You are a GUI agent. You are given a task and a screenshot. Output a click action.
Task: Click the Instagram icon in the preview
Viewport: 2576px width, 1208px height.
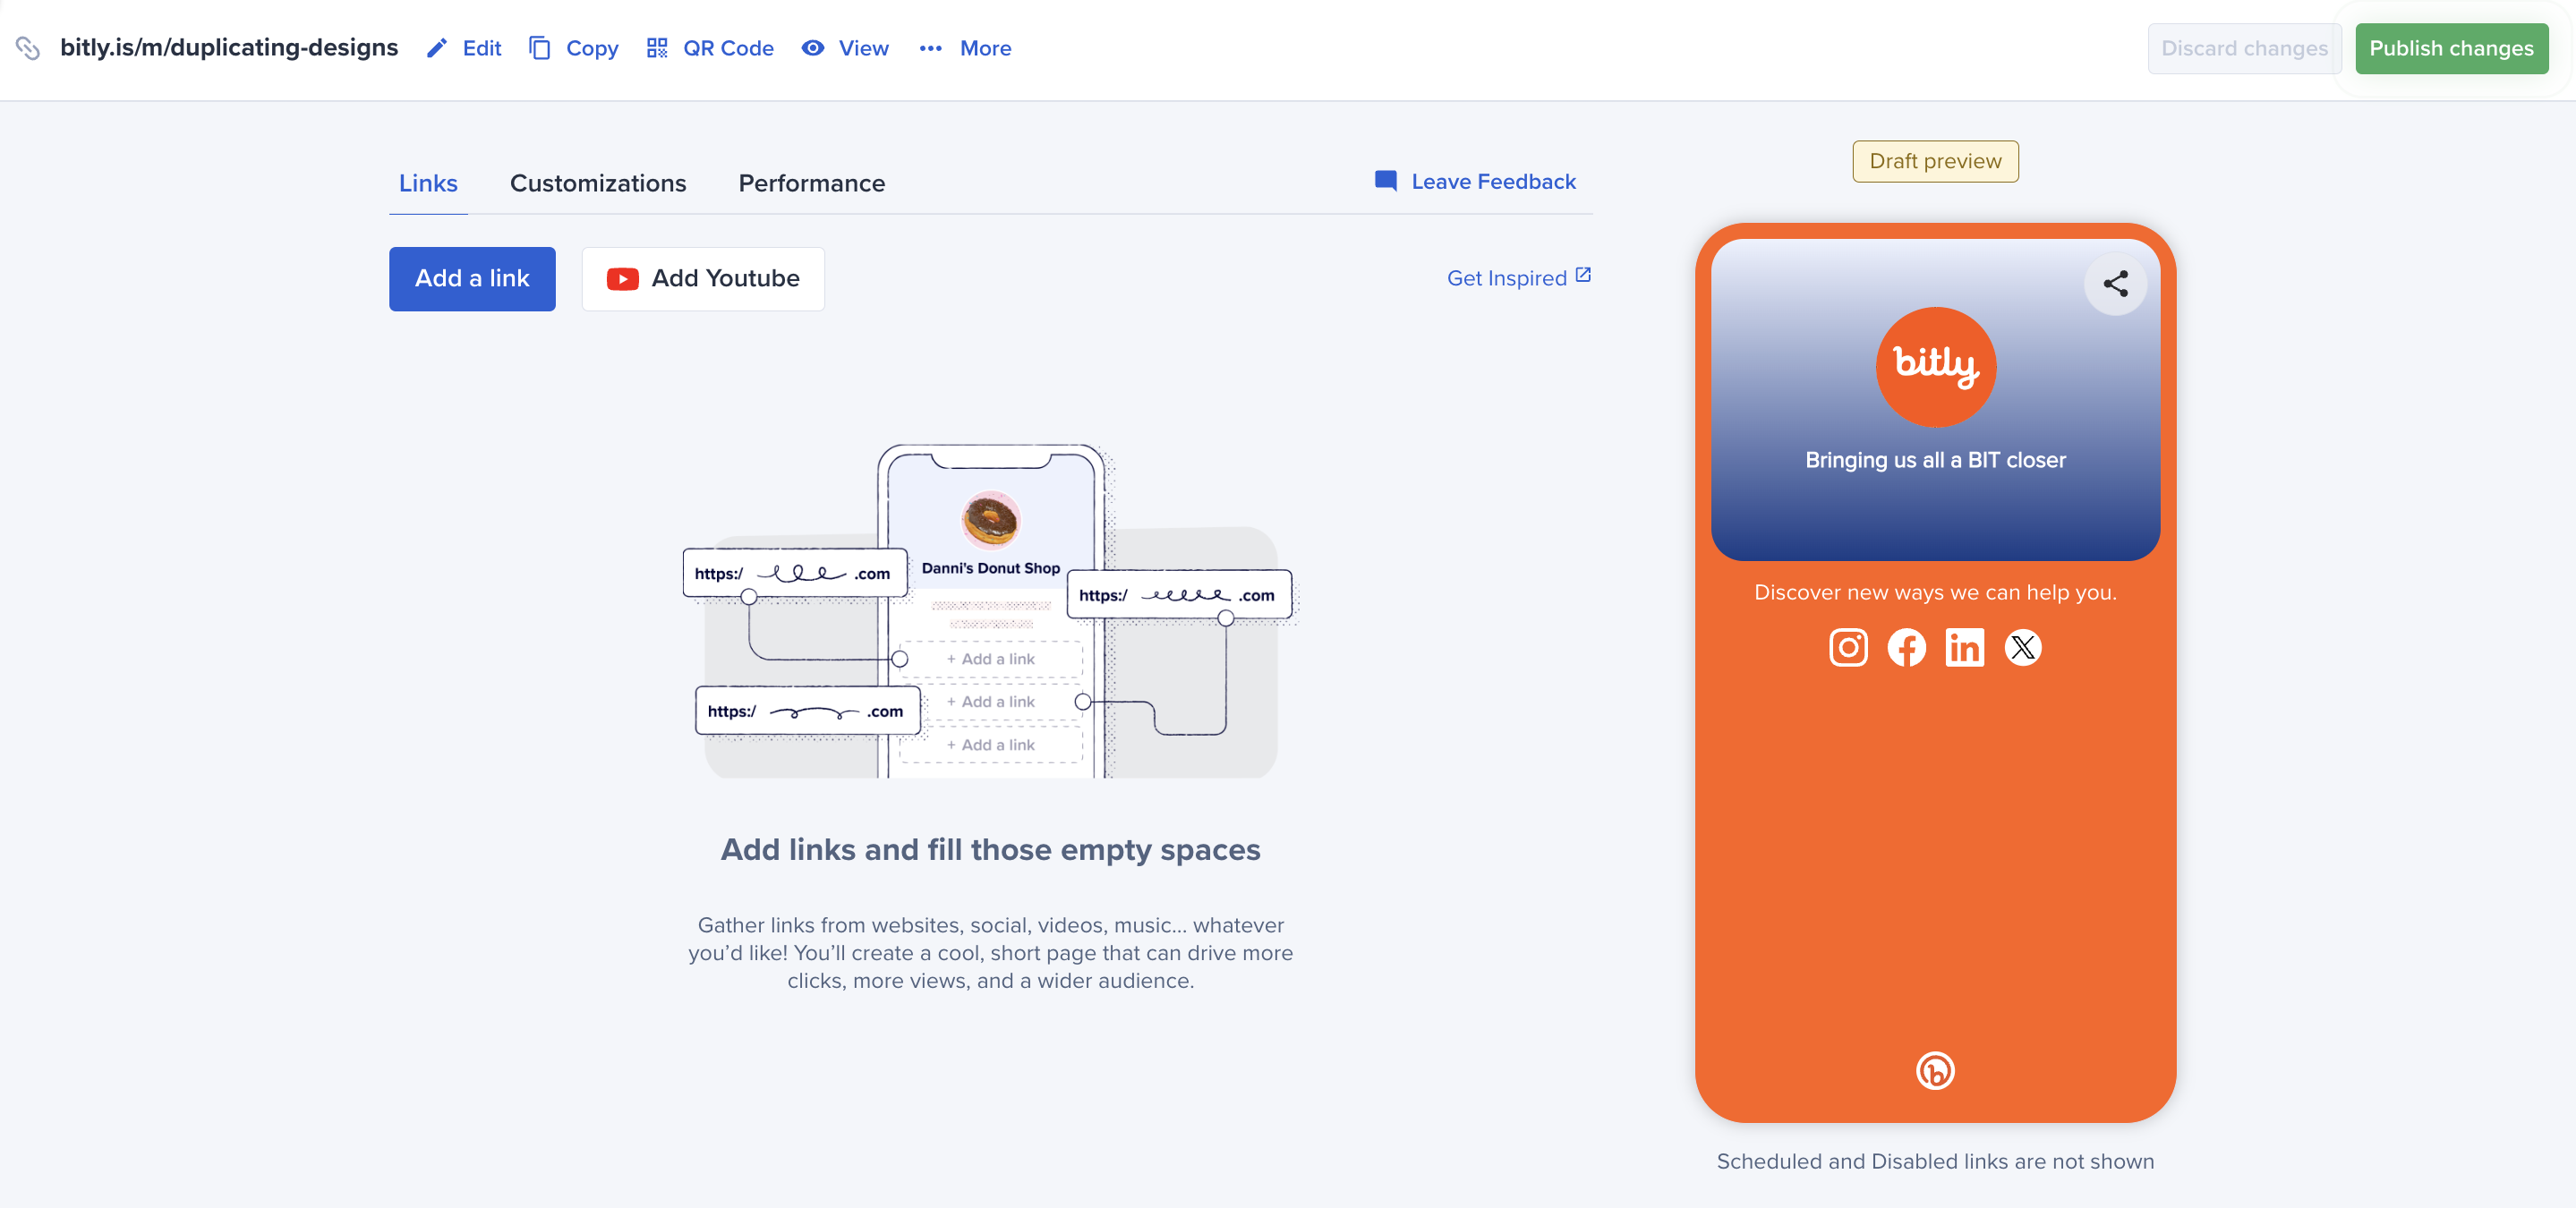point(1848,648)
